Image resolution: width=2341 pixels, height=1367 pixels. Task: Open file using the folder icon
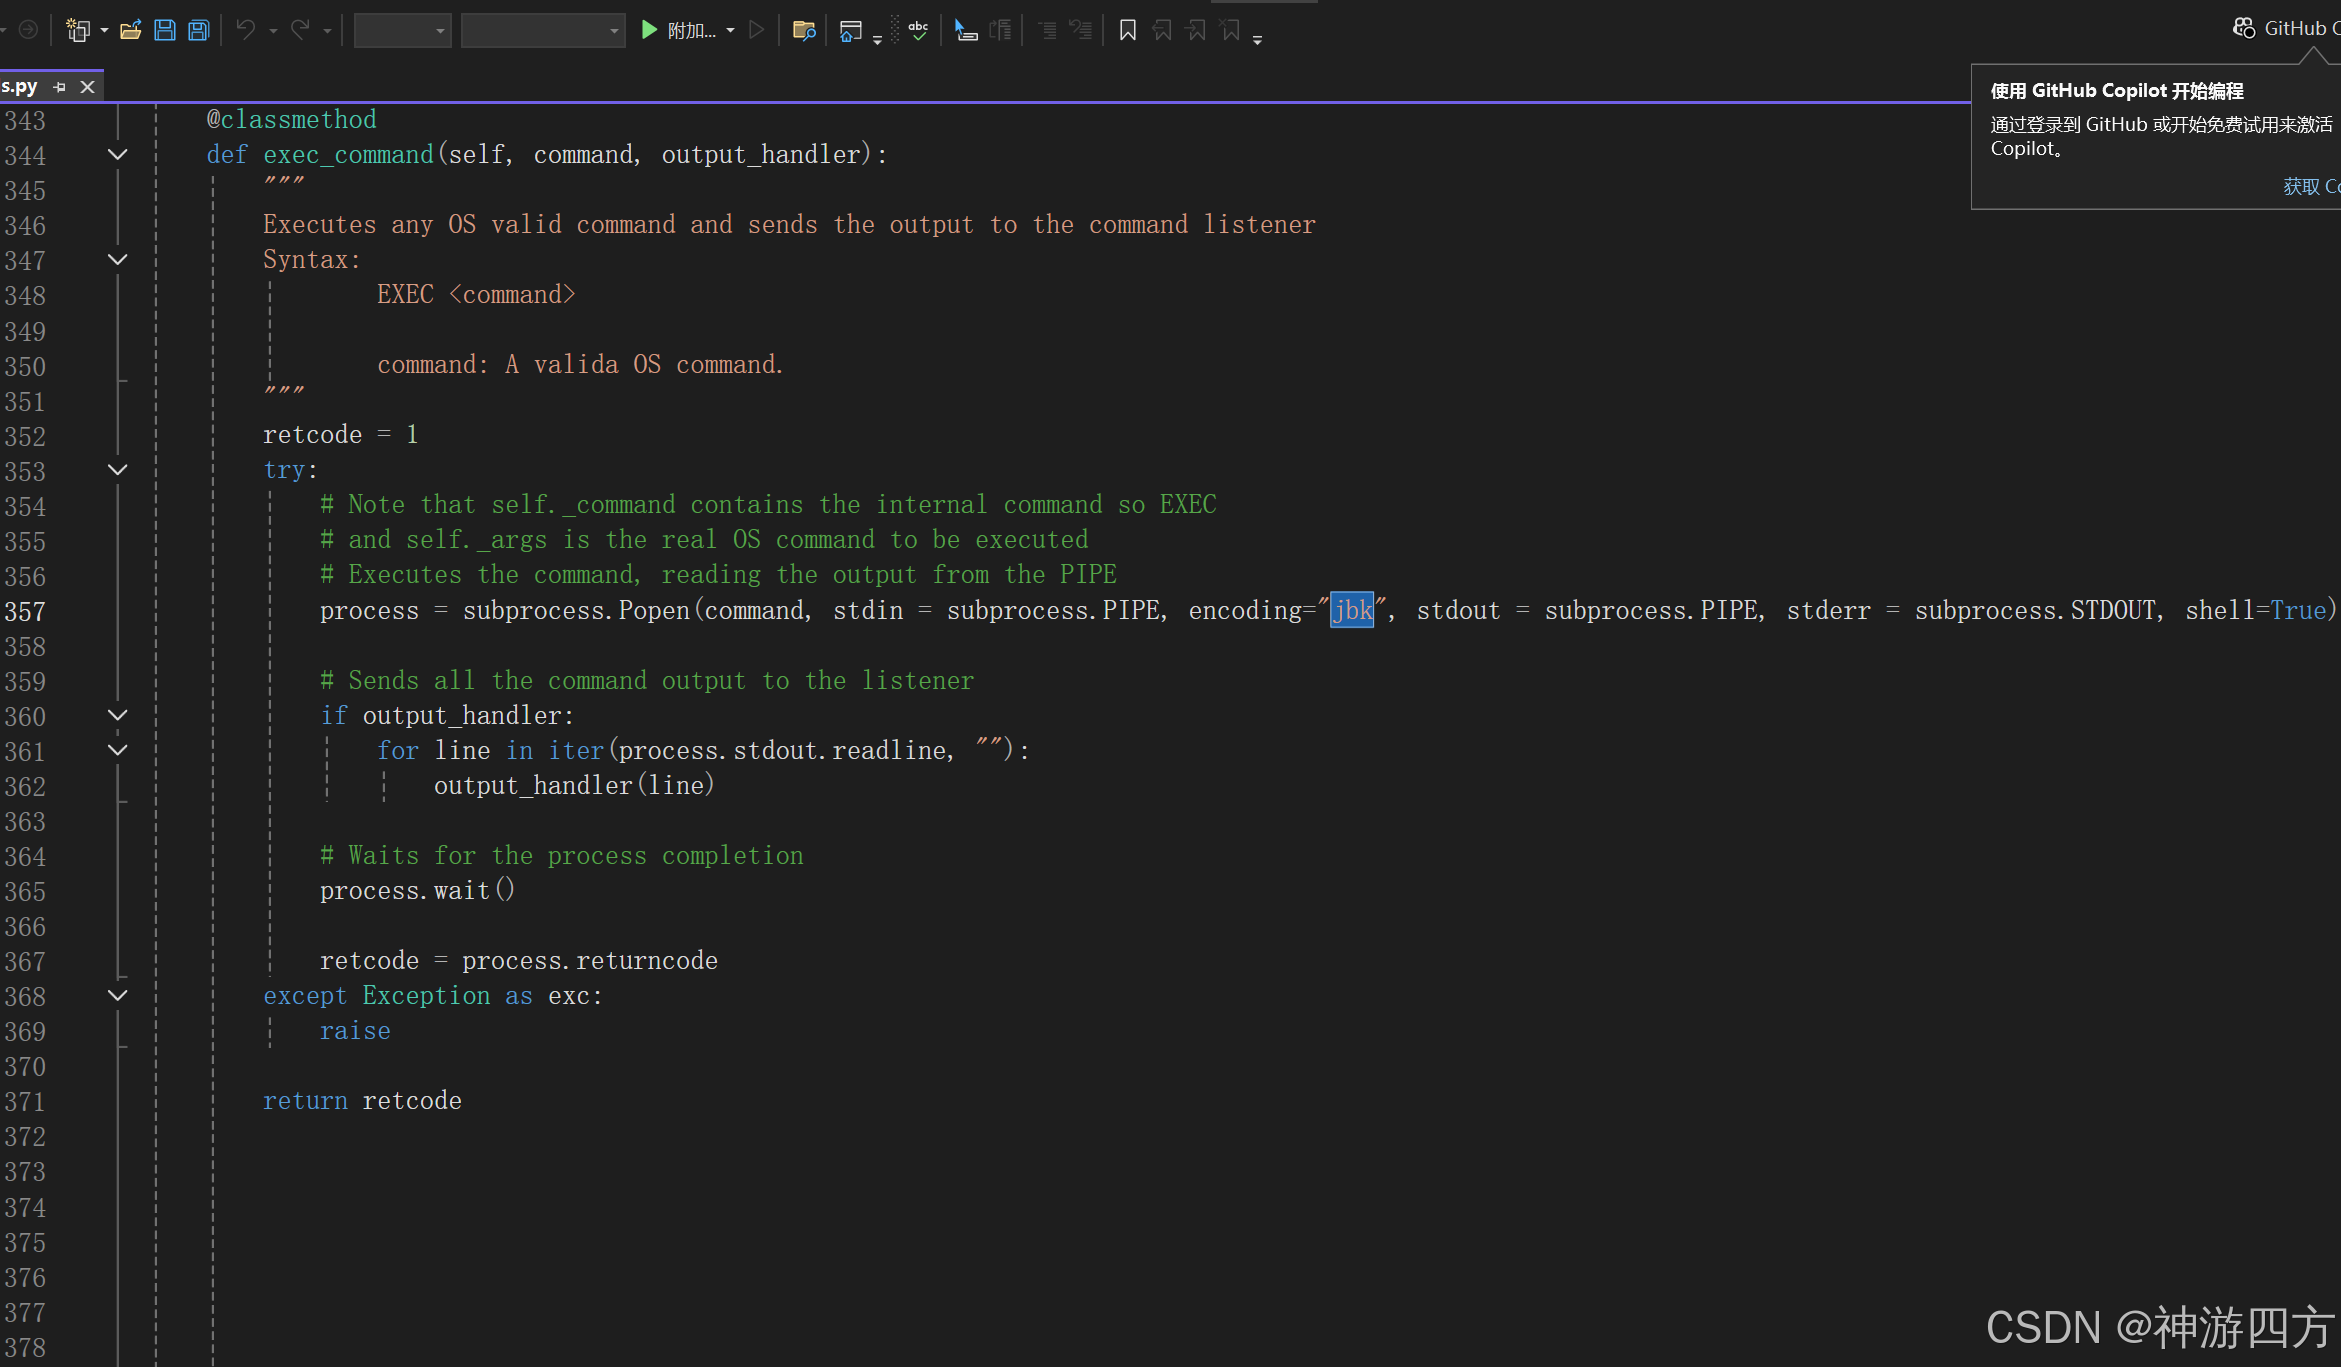pos(130,30)
